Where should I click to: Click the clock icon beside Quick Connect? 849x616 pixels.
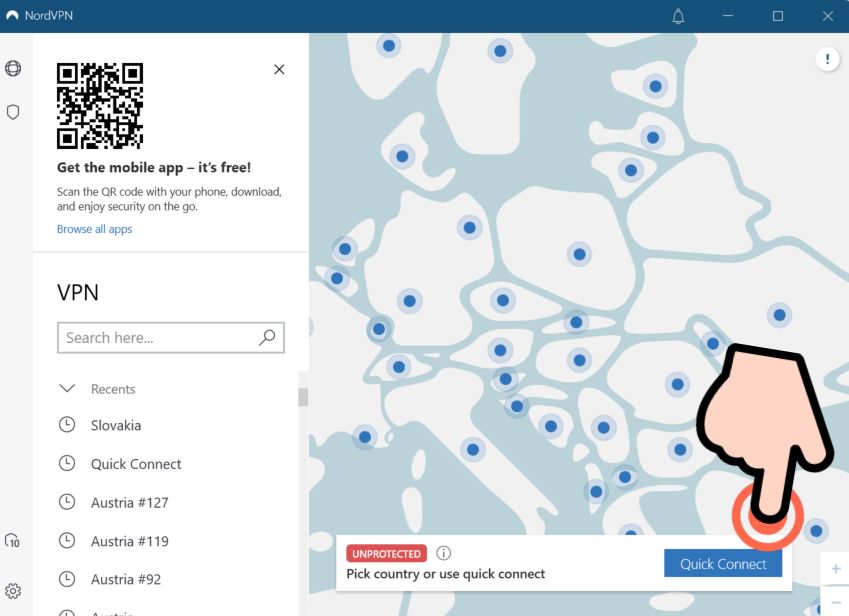click(x=67, y=463)
